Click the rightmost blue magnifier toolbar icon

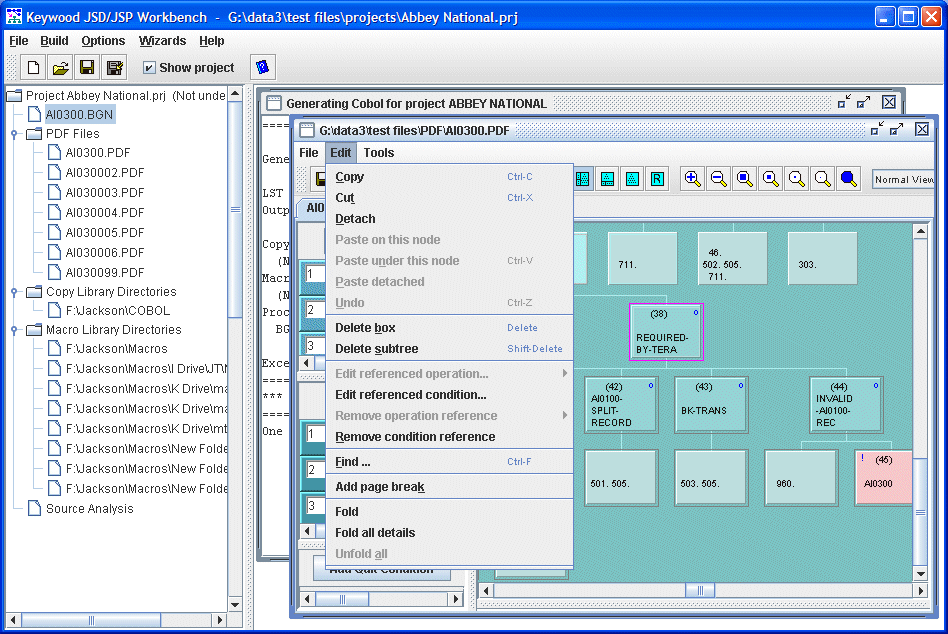click(x=847, y=178)
